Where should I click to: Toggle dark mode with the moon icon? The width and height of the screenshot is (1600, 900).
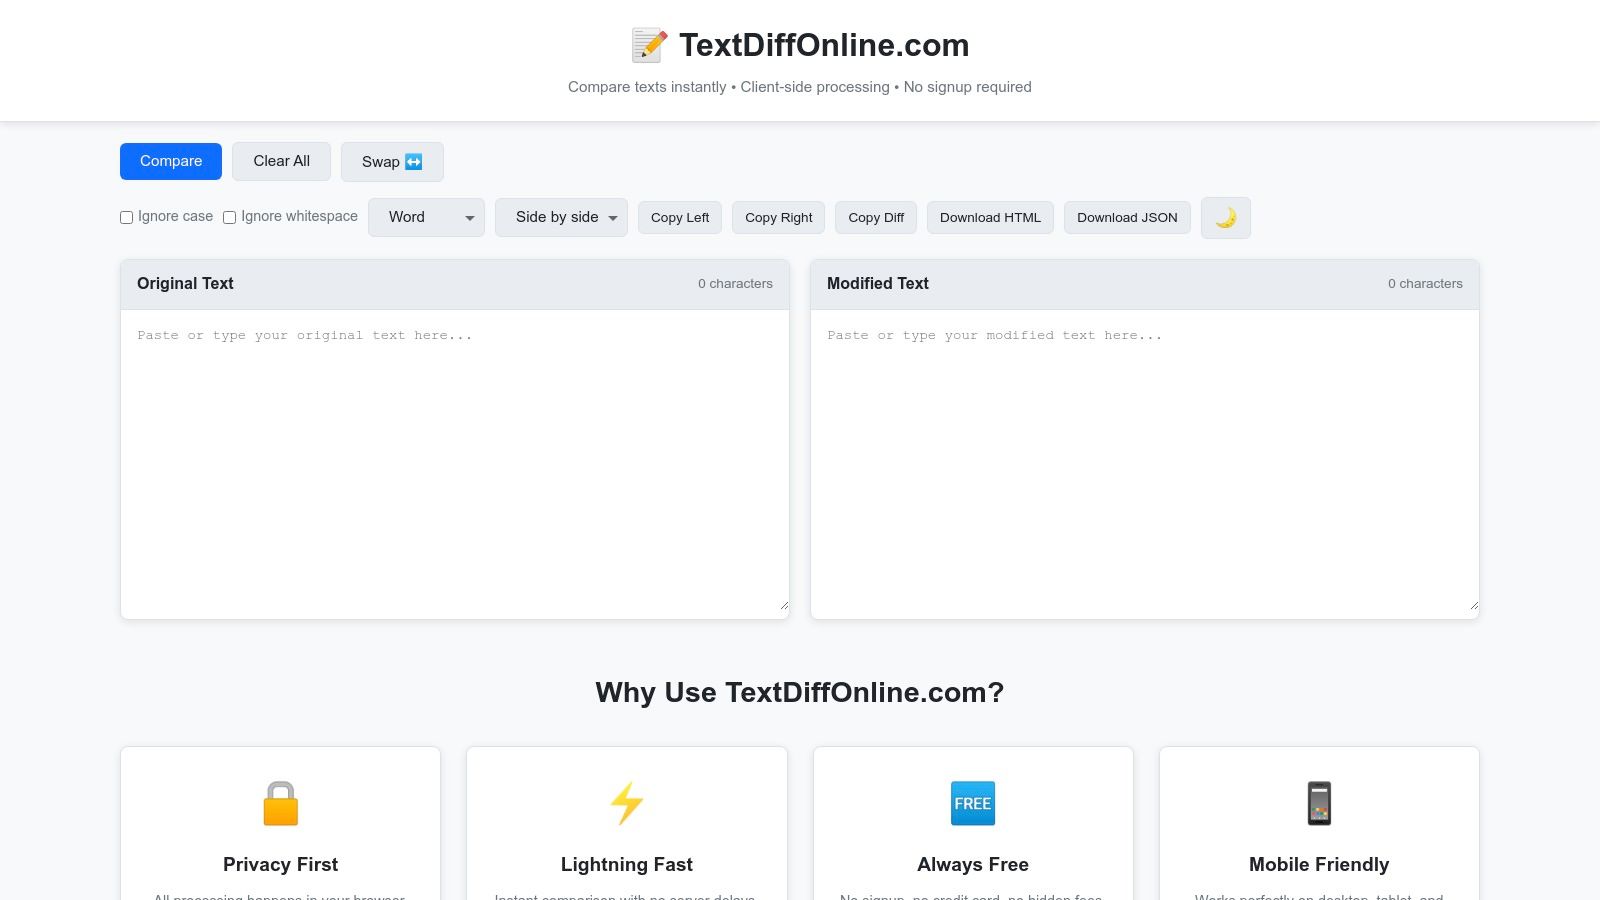[x=1225, y=217]
